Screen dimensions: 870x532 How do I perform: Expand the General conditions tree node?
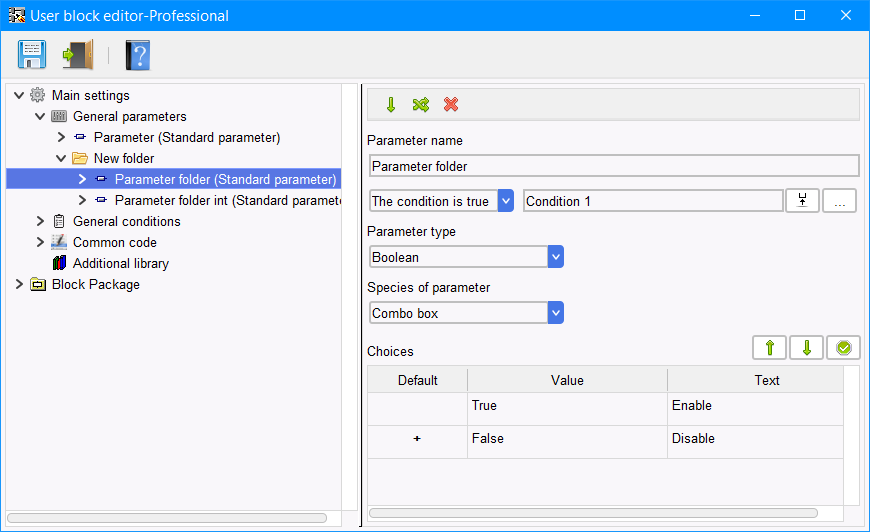(x=40, y=221)
